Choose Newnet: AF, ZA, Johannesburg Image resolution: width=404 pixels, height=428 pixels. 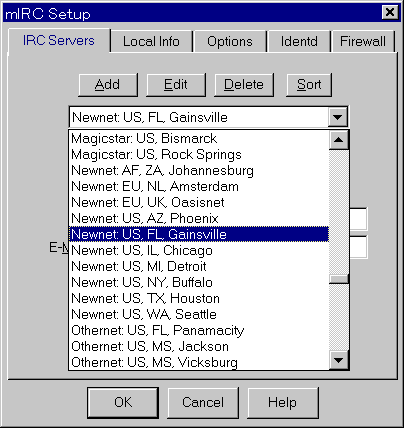pos(199,170)
